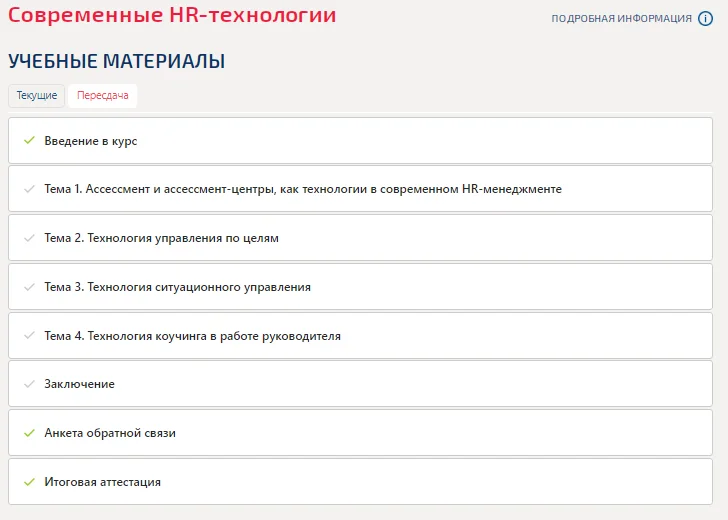
Task: Open the Заключение section
Action: click(360, 384)
